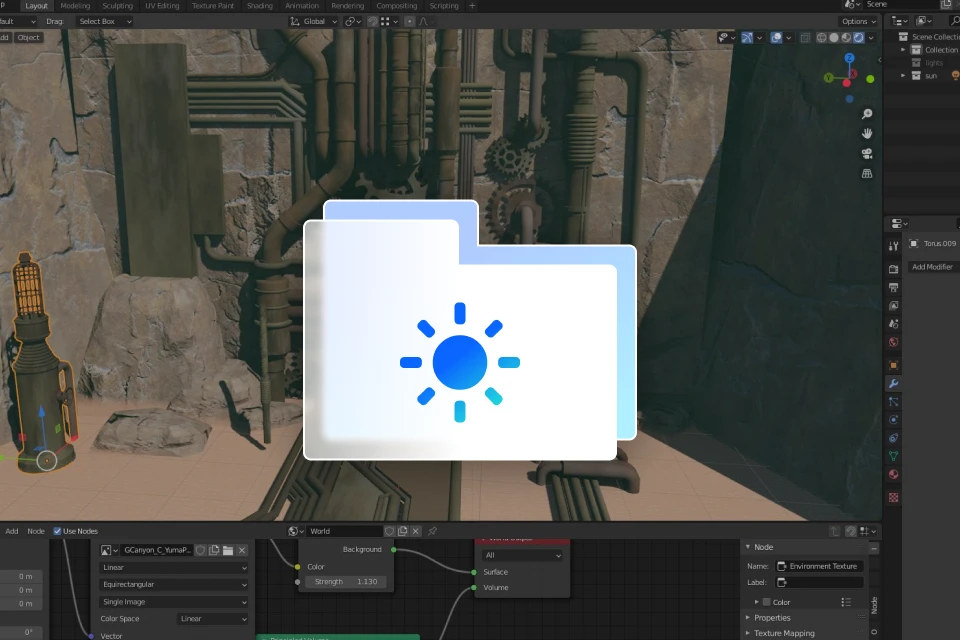Toggle the Use Nodes checkbox
960x640 pixels.
click(57, 531)
